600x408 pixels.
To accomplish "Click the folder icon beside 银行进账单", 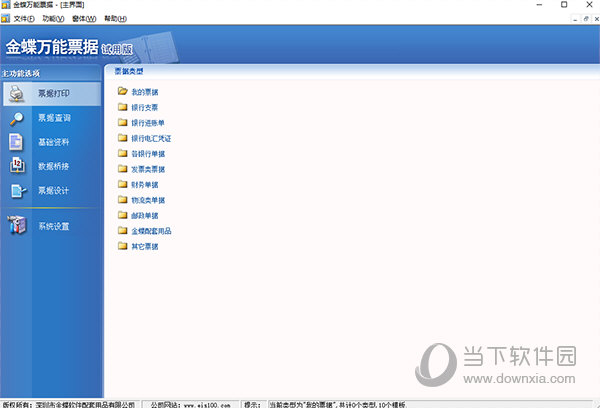I will pyautogui.click(x=122, y=122).
